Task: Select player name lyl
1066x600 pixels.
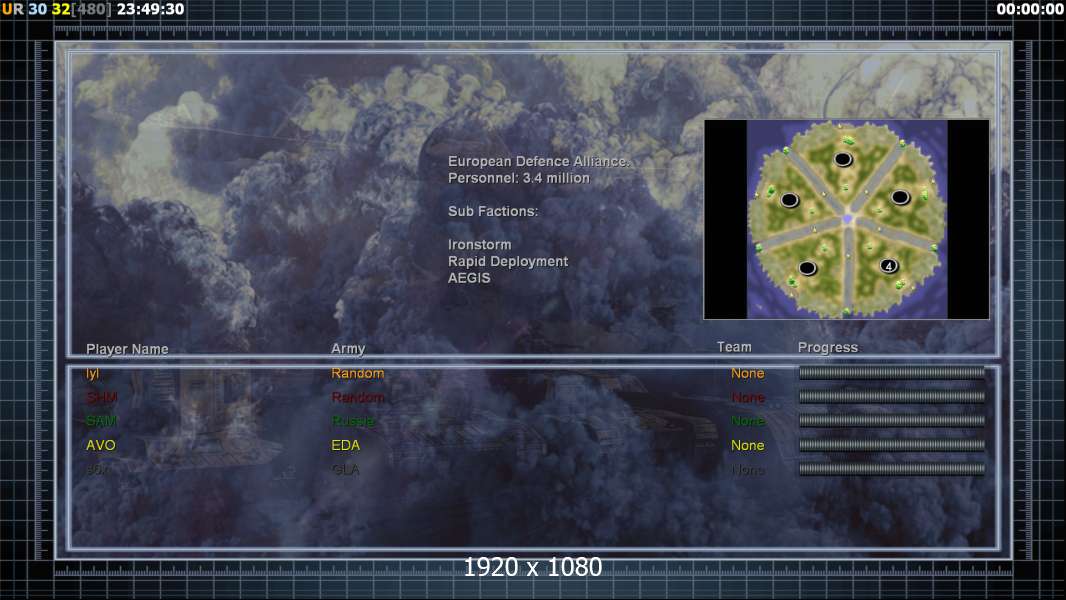Action: coord(92,374)
